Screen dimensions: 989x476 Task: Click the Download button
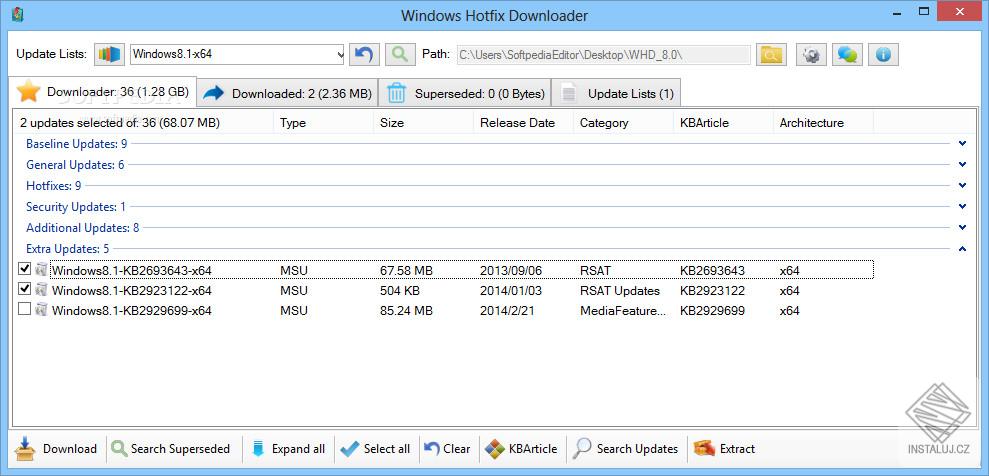click(x=56, y=449)
